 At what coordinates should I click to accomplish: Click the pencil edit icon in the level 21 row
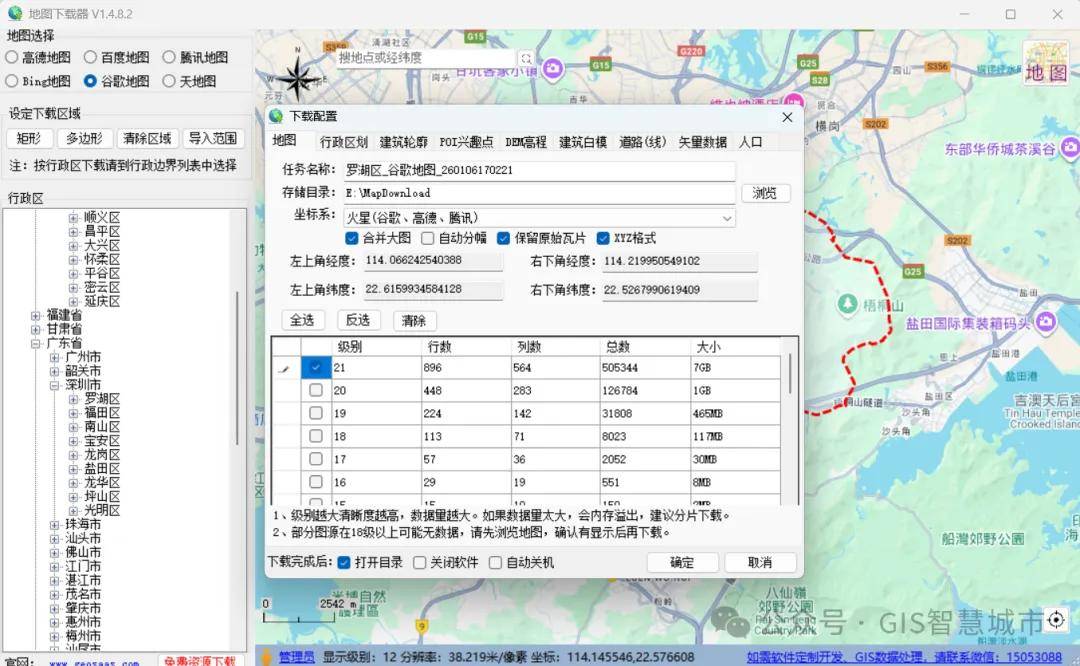click(285, 369)
